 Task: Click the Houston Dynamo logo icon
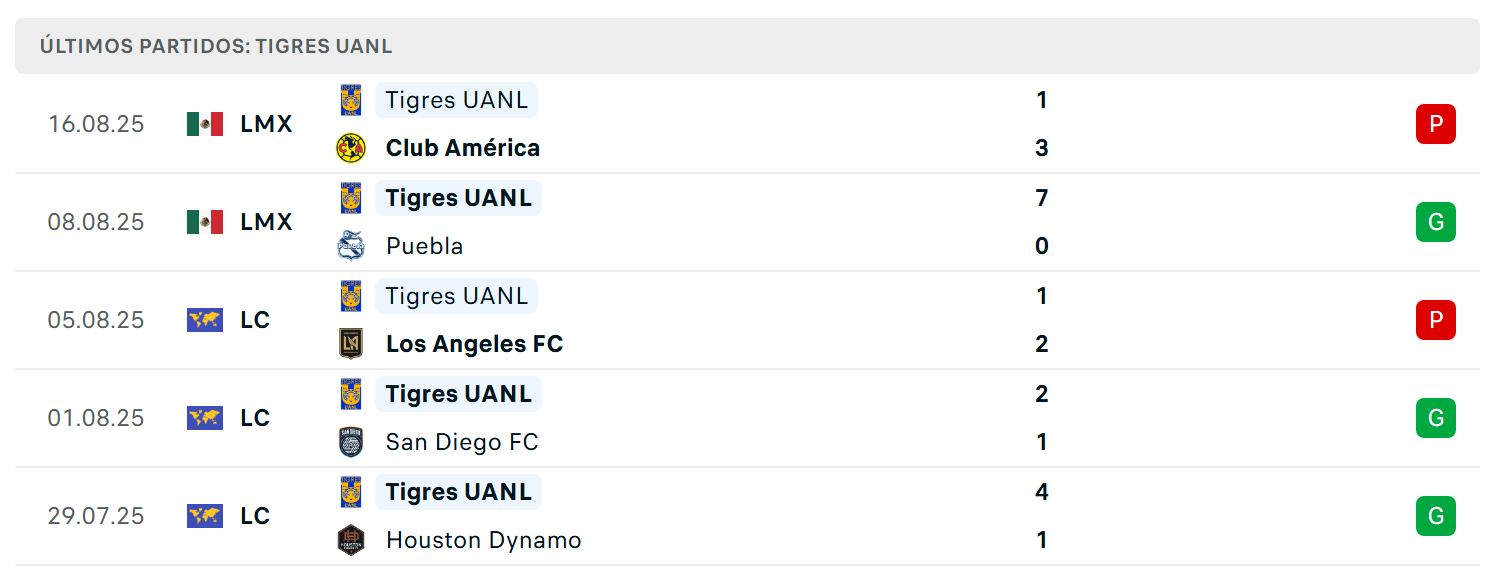pyautogui.click(x=351, y=540)
